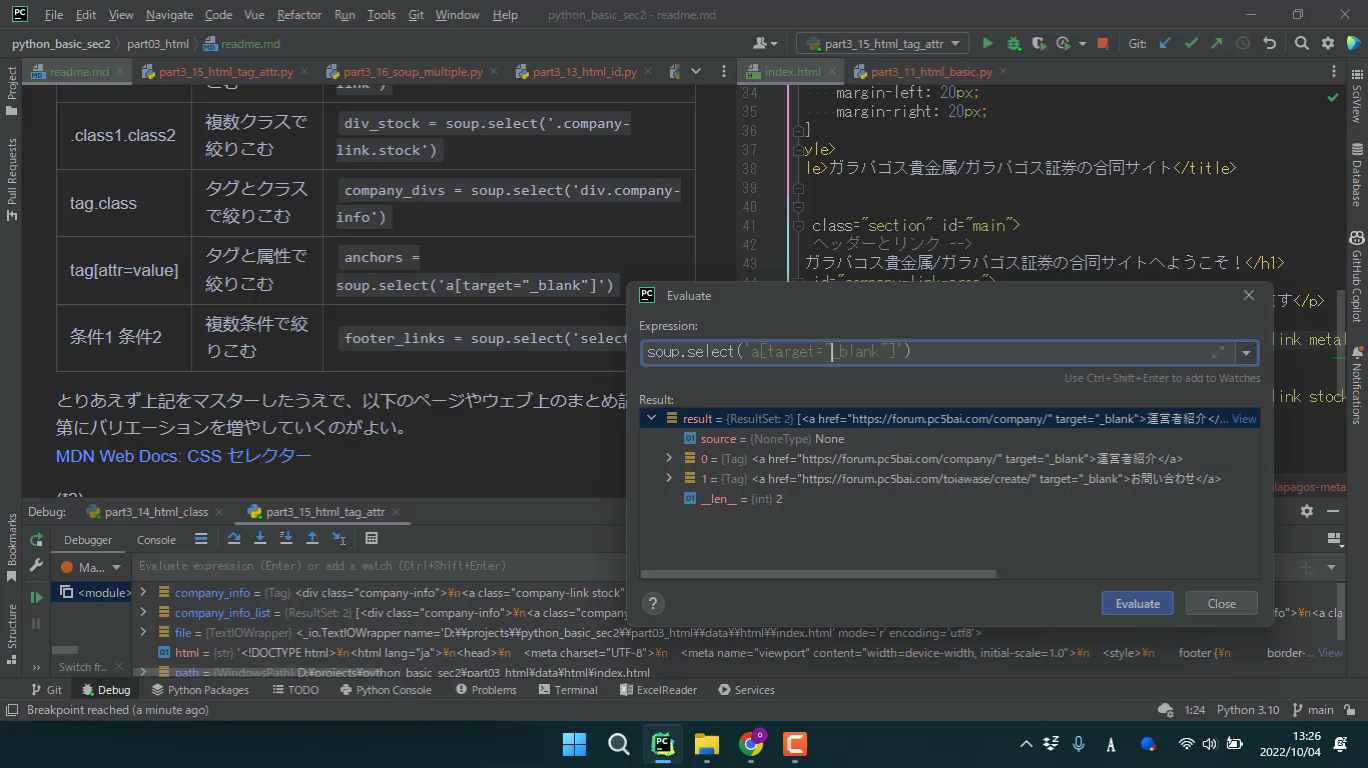This screenshot has width=1368, height=768.
Task: Click the Git update project arrow
Action: point(1165,44)
